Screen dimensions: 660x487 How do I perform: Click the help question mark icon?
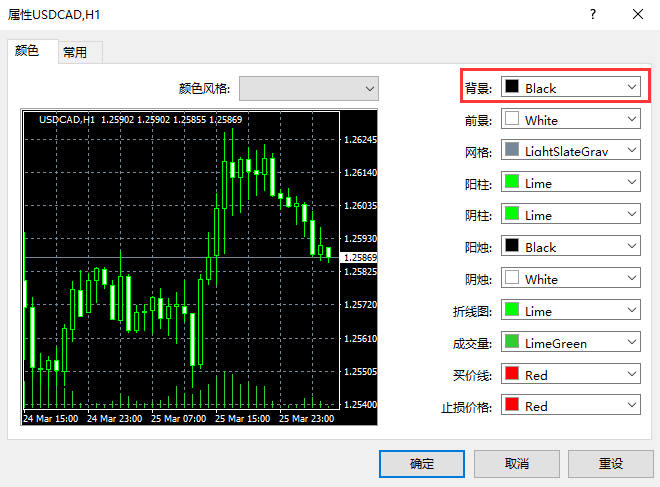(x=593, y=15)
